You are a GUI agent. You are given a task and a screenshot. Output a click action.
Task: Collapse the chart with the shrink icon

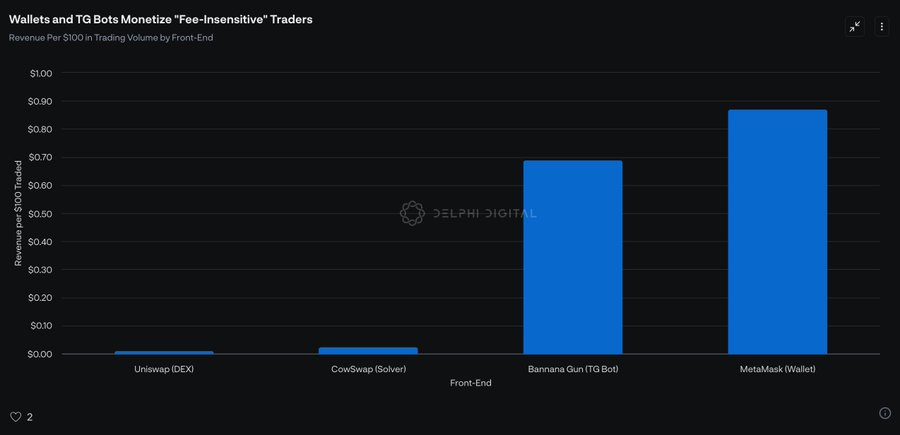854,27
